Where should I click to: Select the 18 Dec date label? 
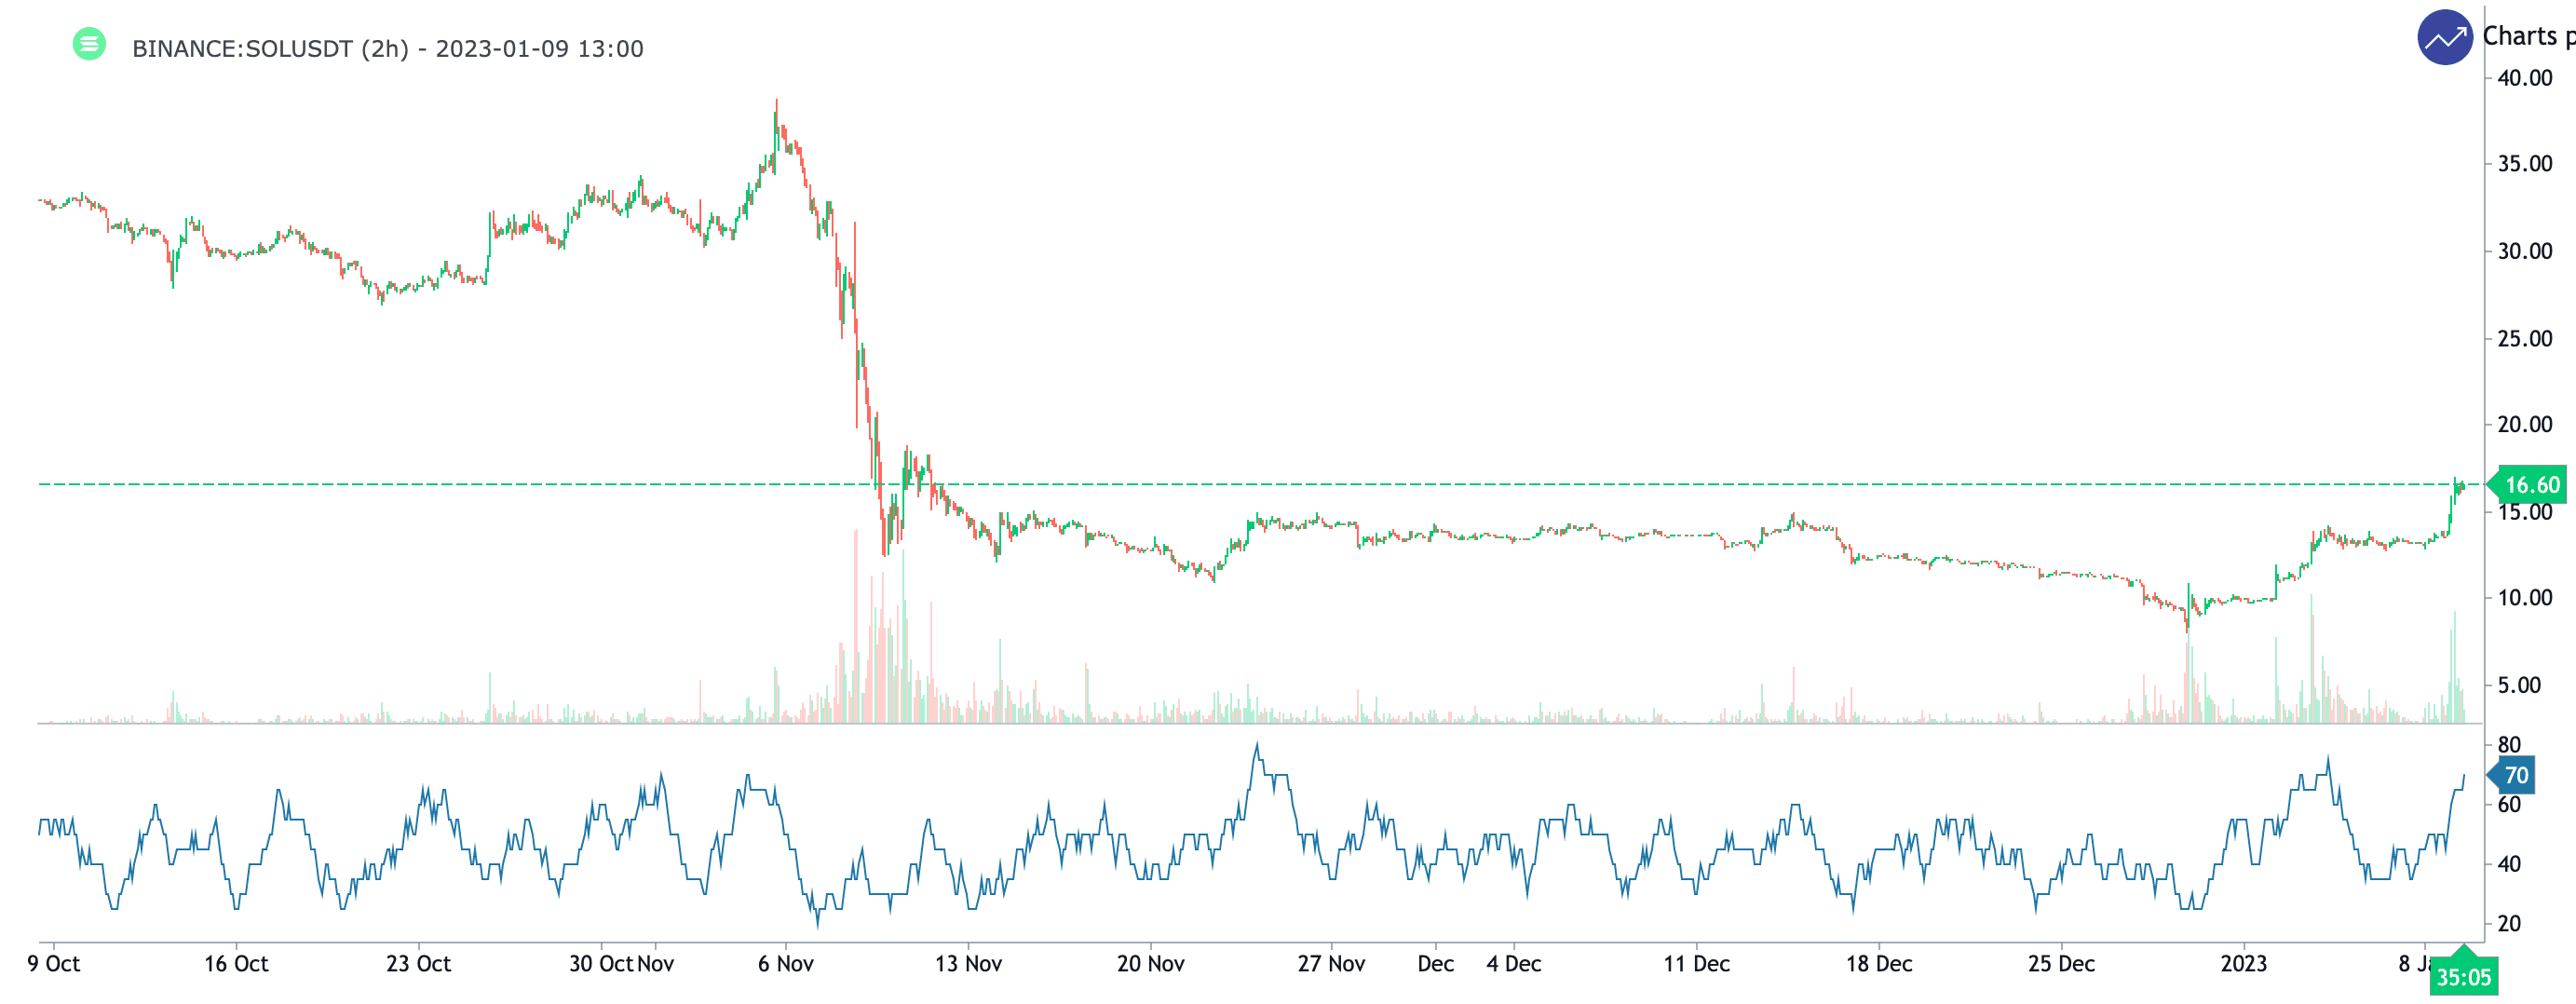click(1879, 964)
